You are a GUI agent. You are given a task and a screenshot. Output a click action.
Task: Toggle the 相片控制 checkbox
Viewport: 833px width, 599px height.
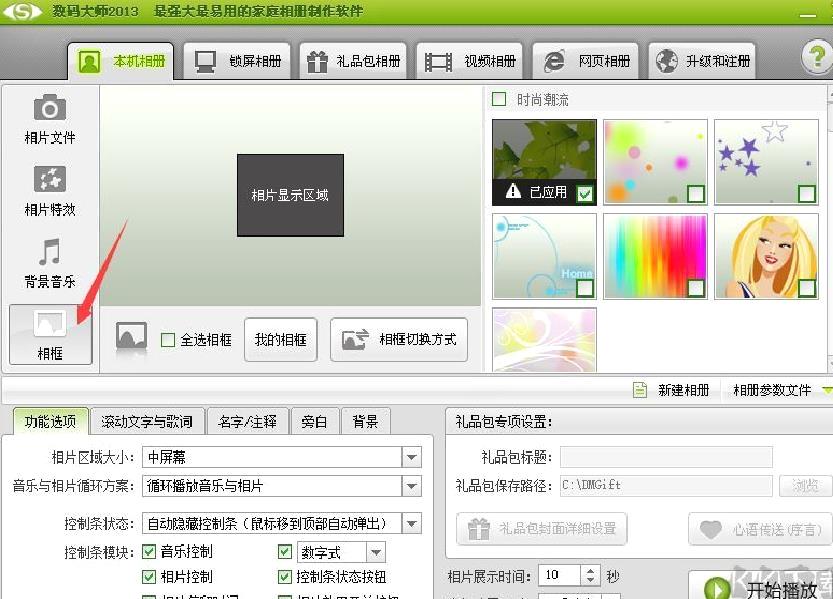pyautogui.click(x=149, y=577)
